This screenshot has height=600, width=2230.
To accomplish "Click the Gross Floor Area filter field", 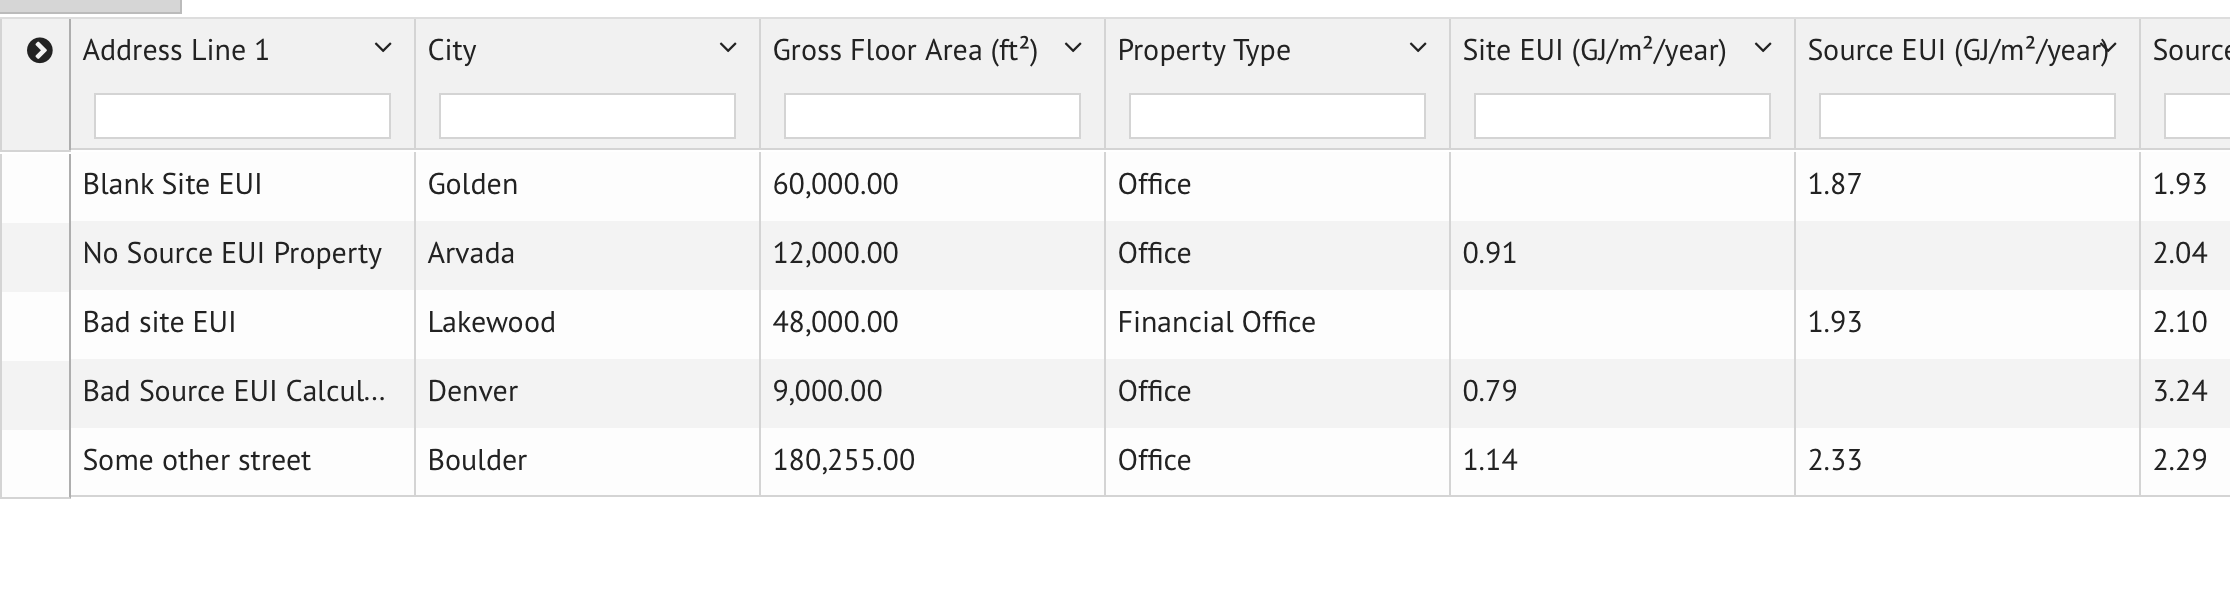I will pos(932,116).
